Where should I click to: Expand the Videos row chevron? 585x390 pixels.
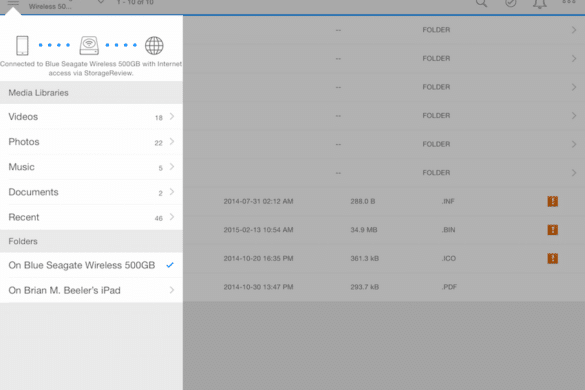172,116
